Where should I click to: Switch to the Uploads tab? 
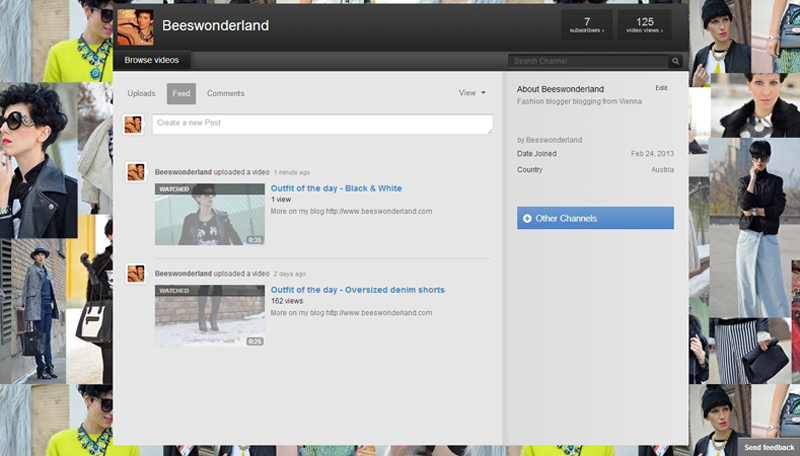pos(141,93)
